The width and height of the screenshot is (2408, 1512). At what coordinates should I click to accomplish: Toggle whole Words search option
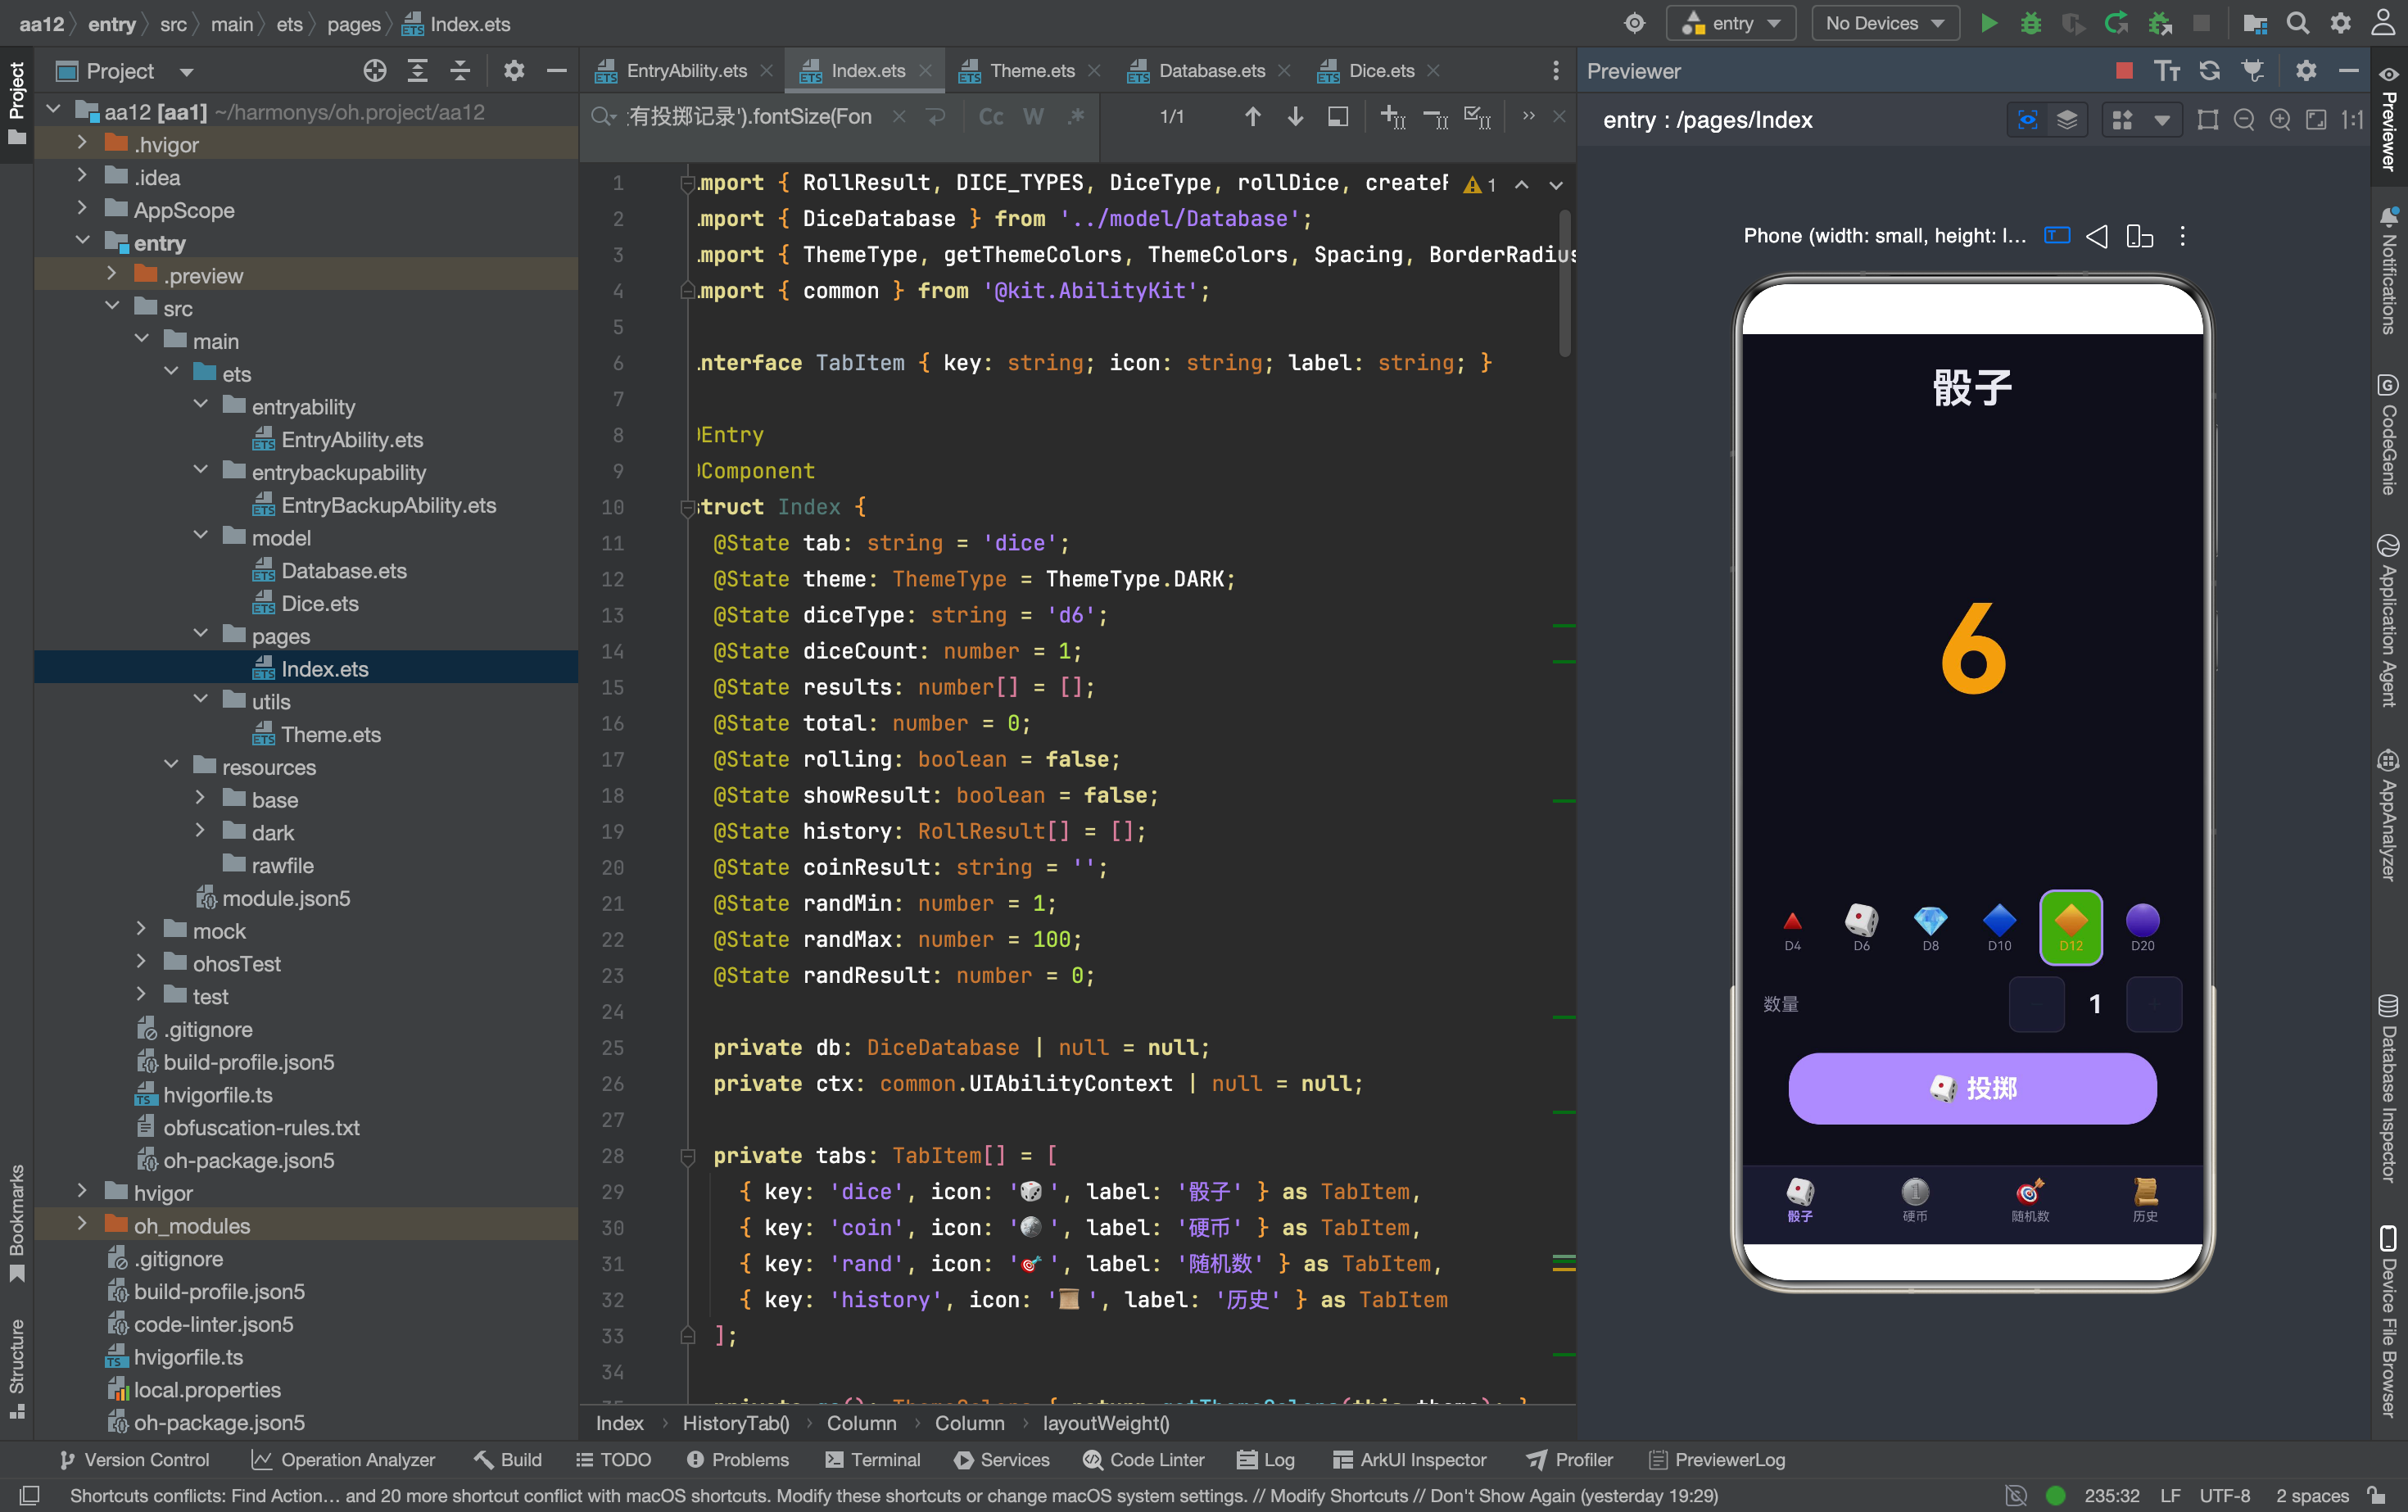click(x=1033, y=117)
